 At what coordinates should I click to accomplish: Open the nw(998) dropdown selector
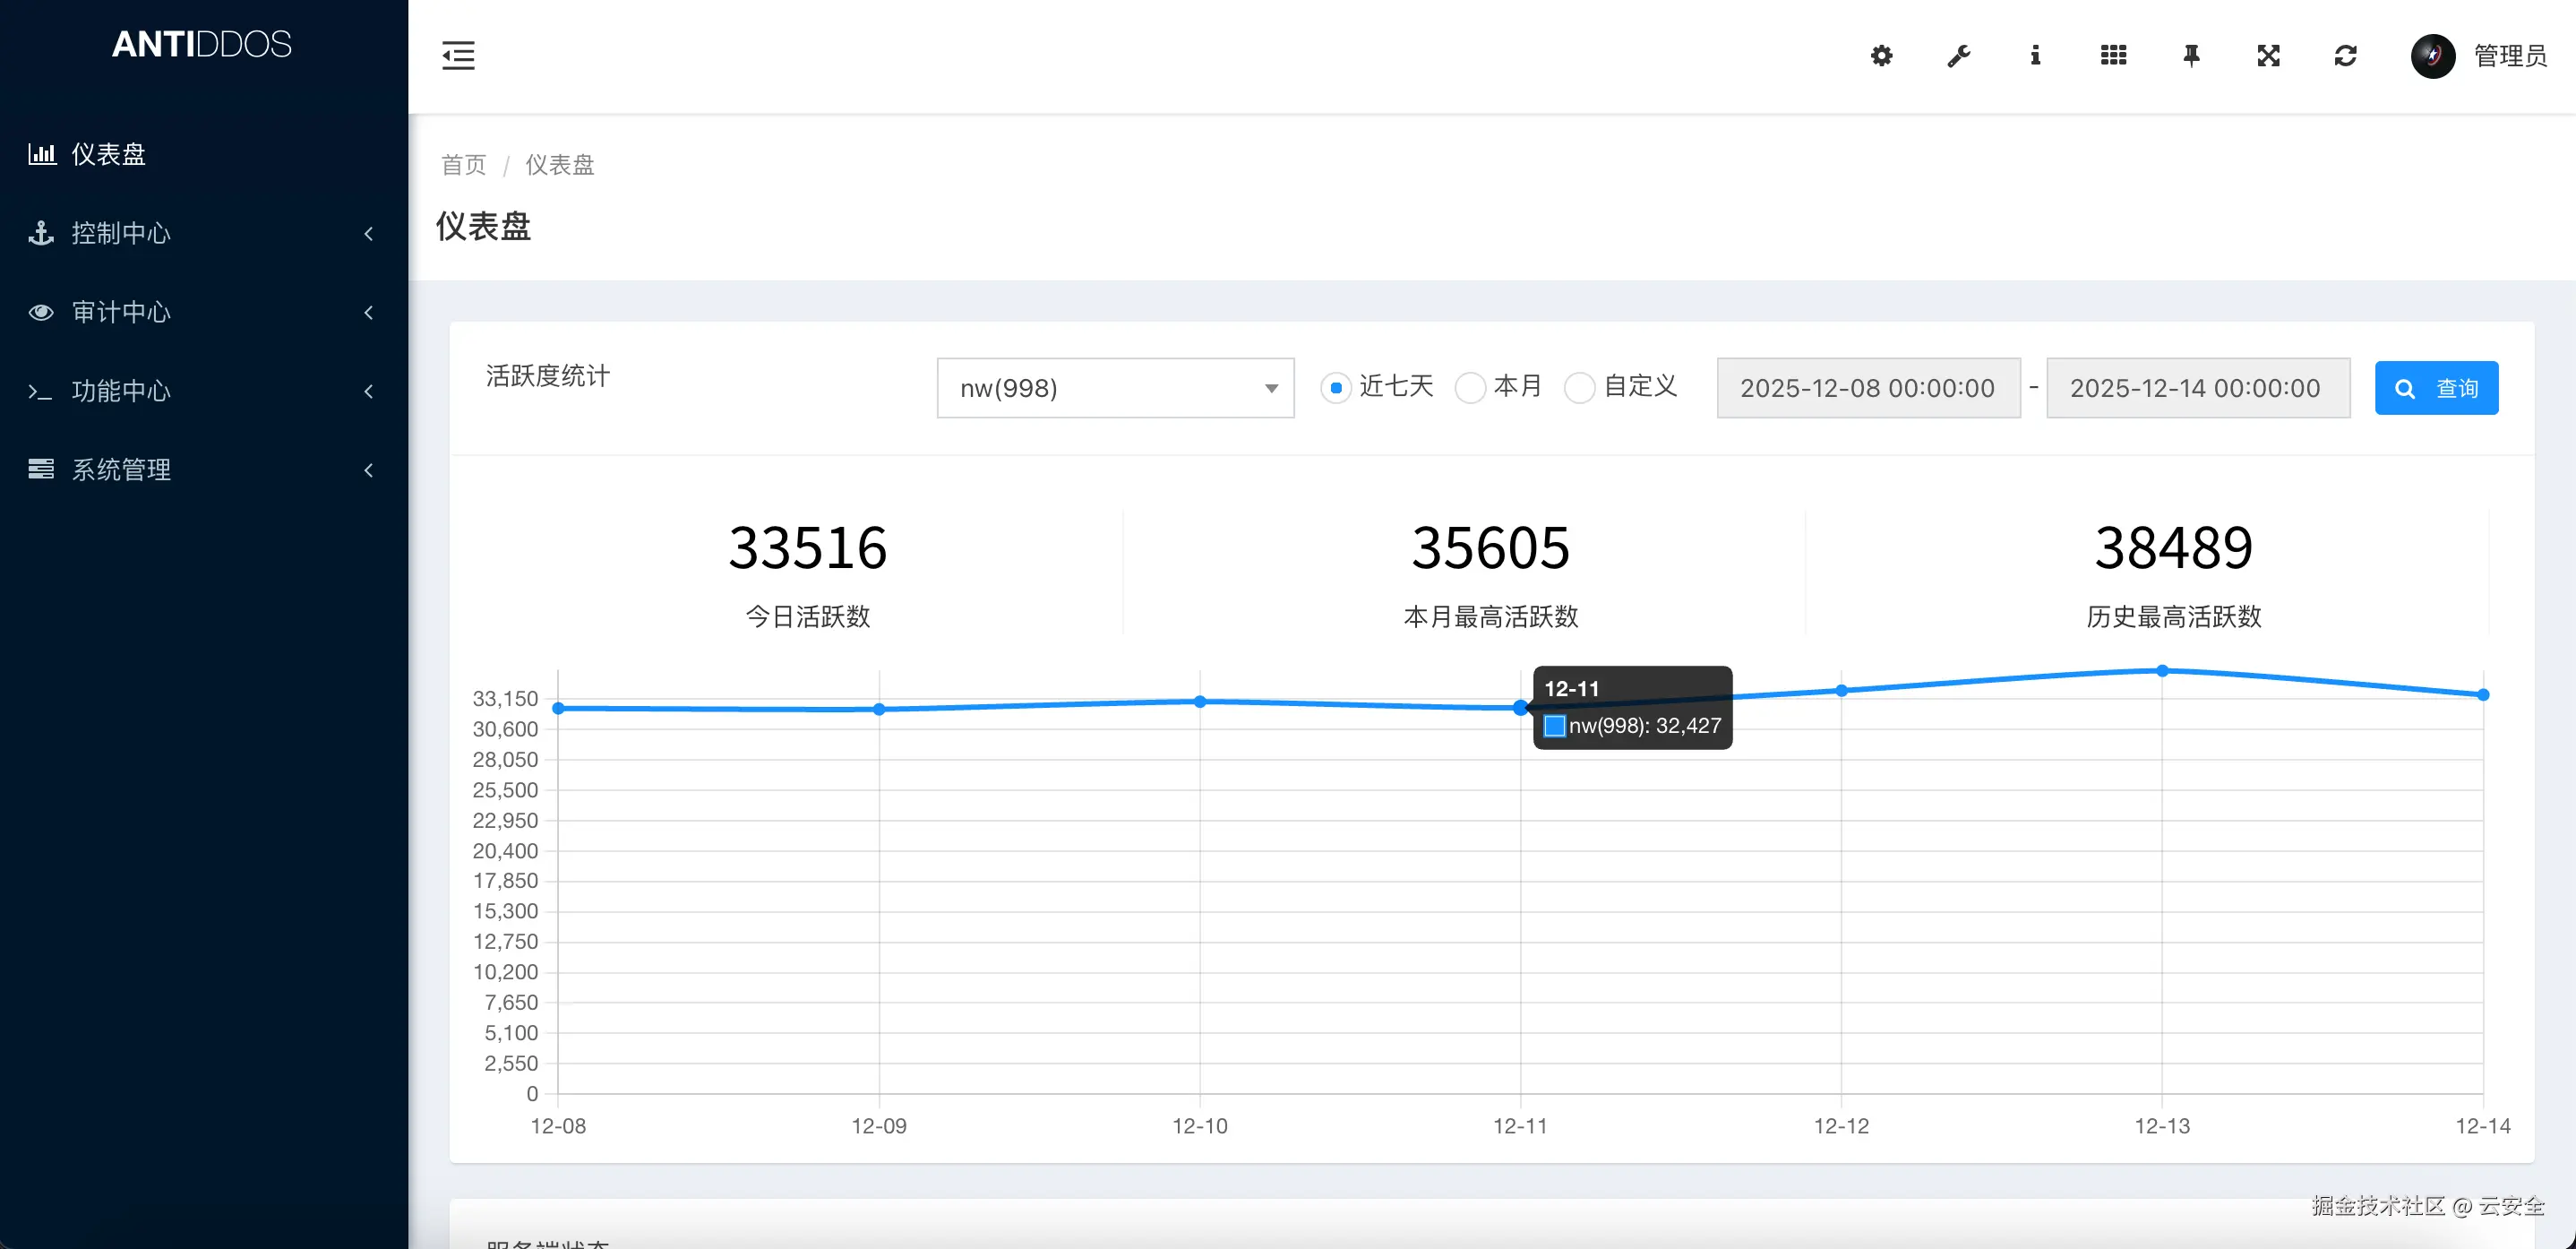(x=1115, y=388)
